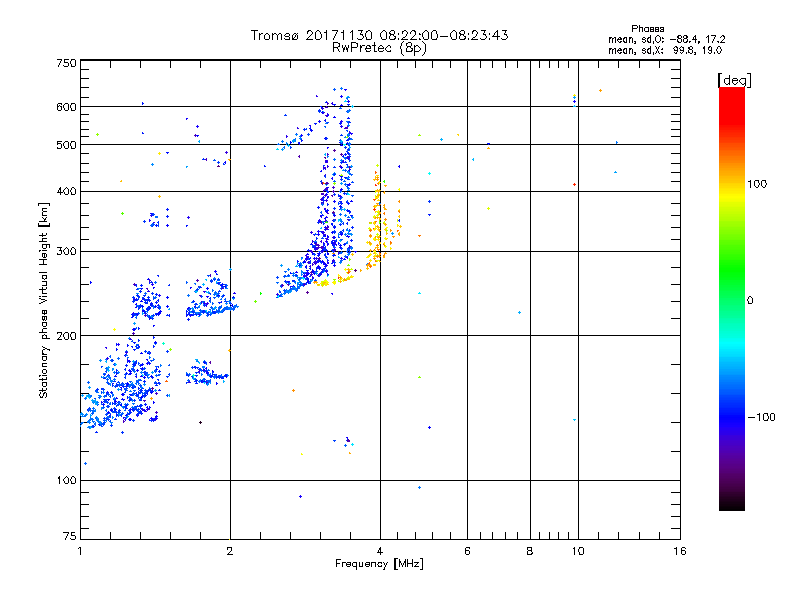Click the y-axis label '100' at bottom left
This screenshot has width=800, height=600.
click(x=66, y=481)
